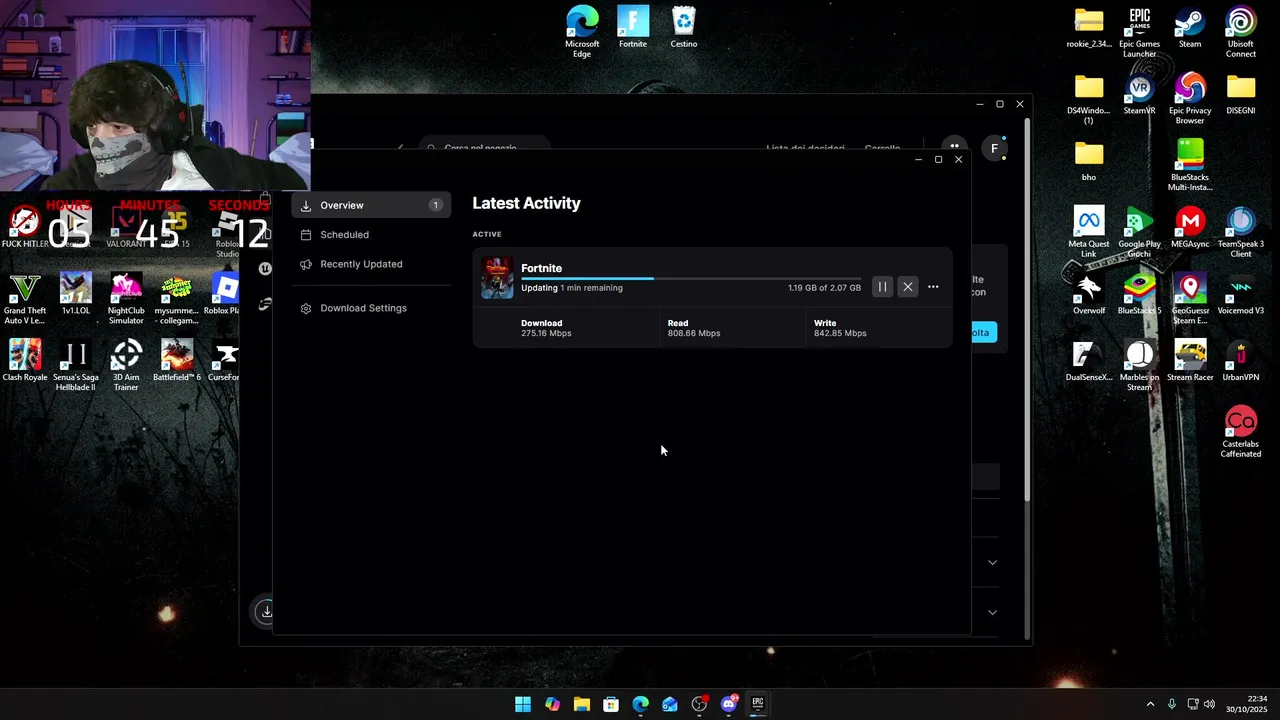Open the bho folder
Image resolution: width=1280 pixels, height=720 pixels.
[1089, 161]
